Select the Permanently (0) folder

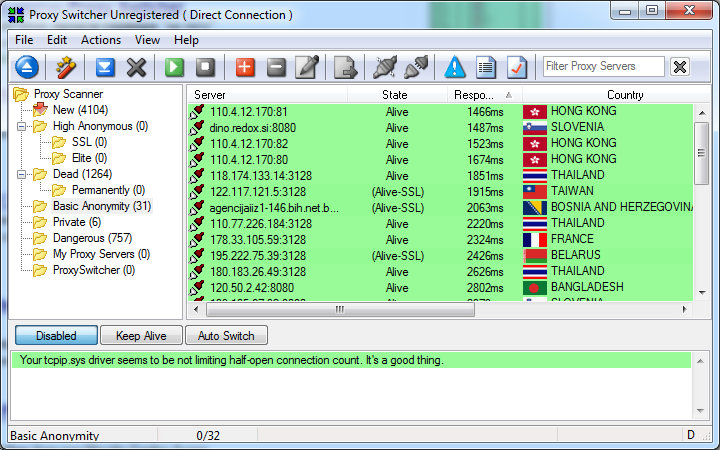[108, 190]
